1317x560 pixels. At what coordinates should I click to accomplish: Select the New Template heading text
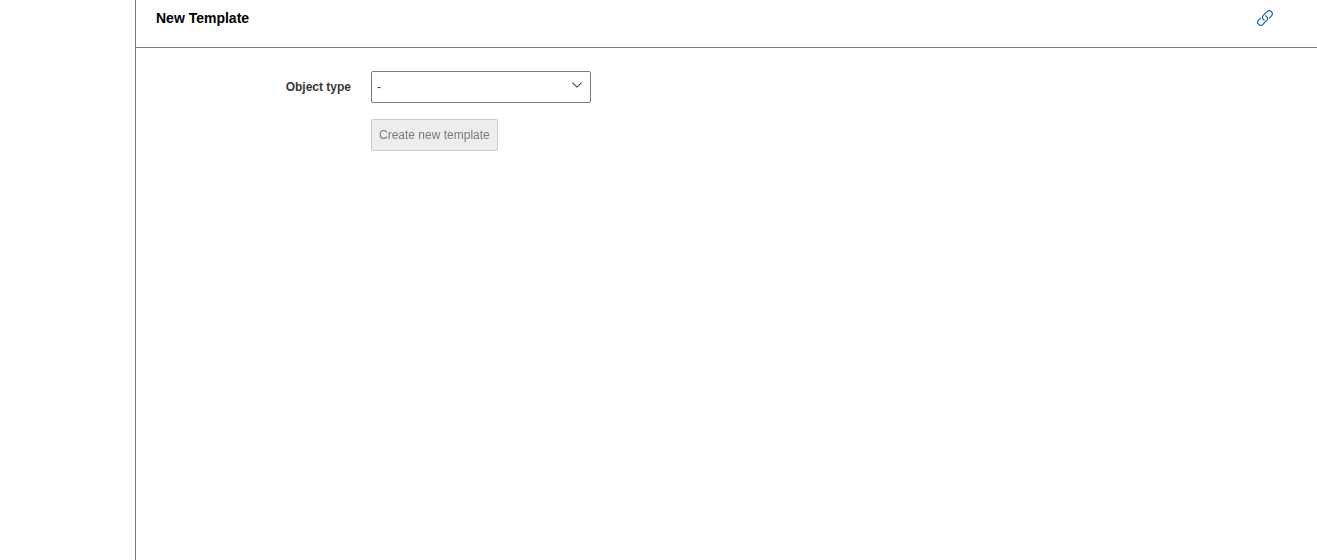click(202, 18)
